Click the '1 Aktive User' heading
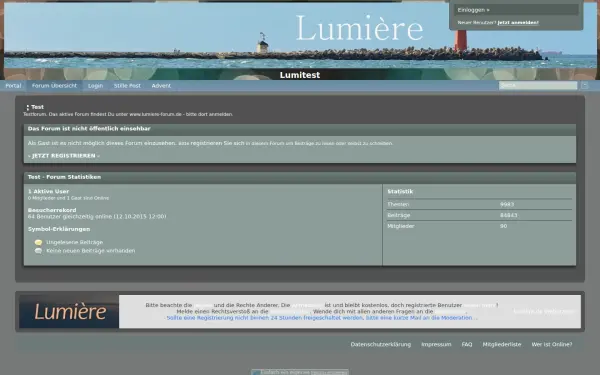The image size is (600, 375). (x=49, y=191)
